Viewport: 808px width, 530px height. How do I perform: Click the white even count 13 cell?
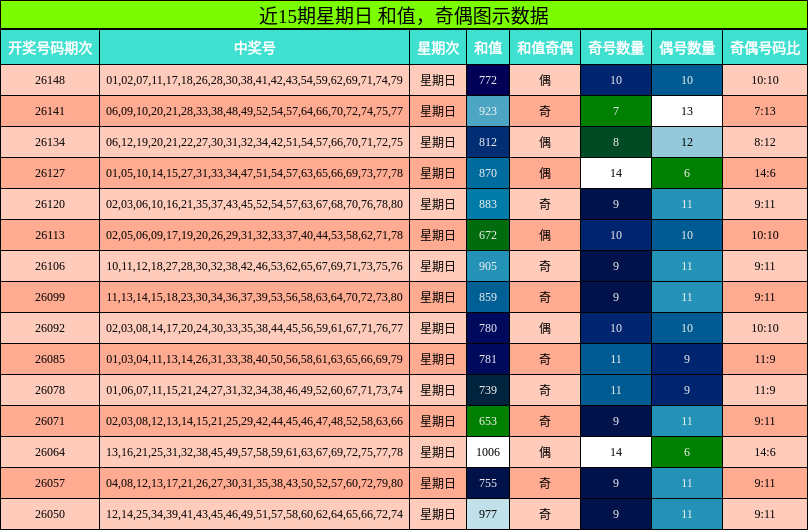point(687,111)
